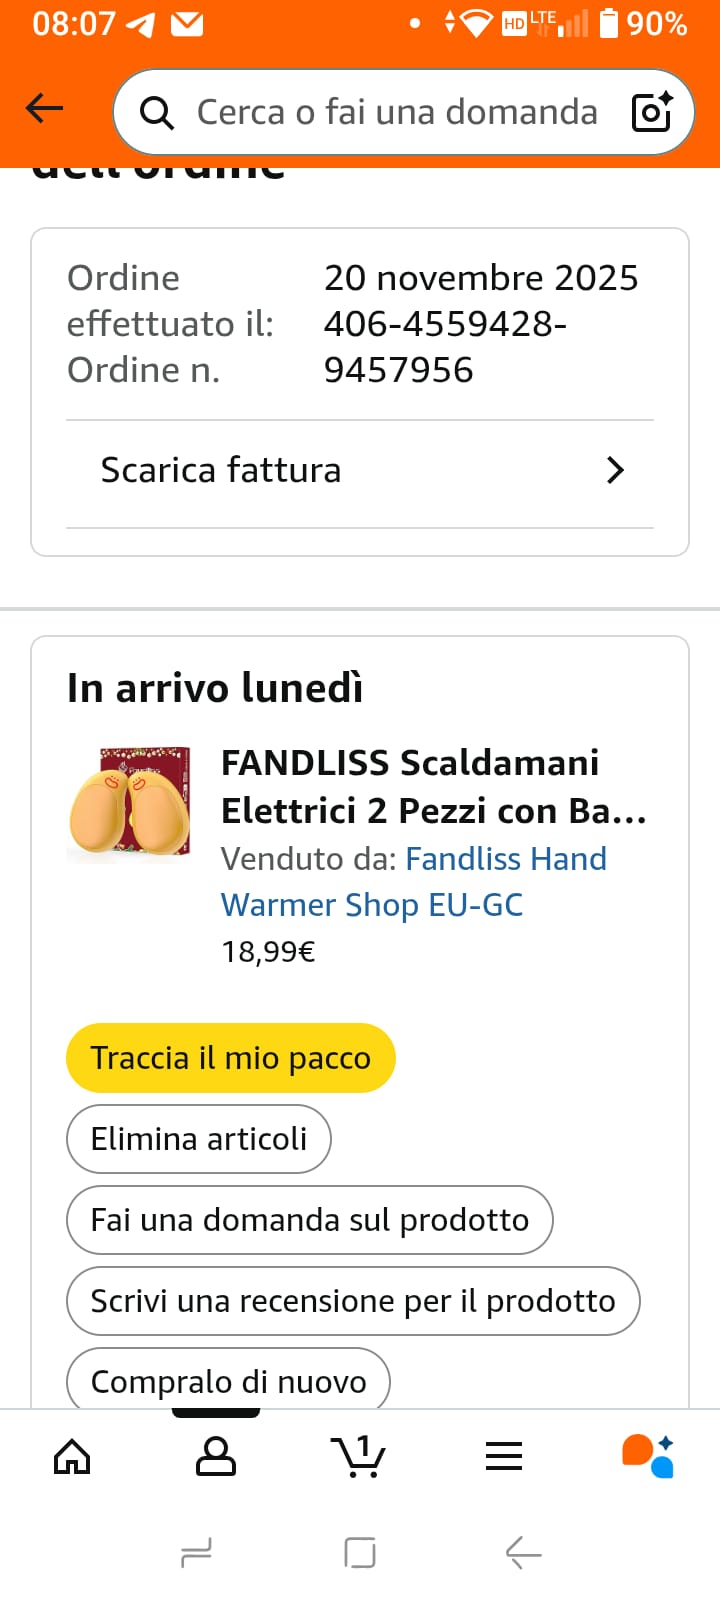Expand Scarica fattura chevron arrow

coord(615,470)
